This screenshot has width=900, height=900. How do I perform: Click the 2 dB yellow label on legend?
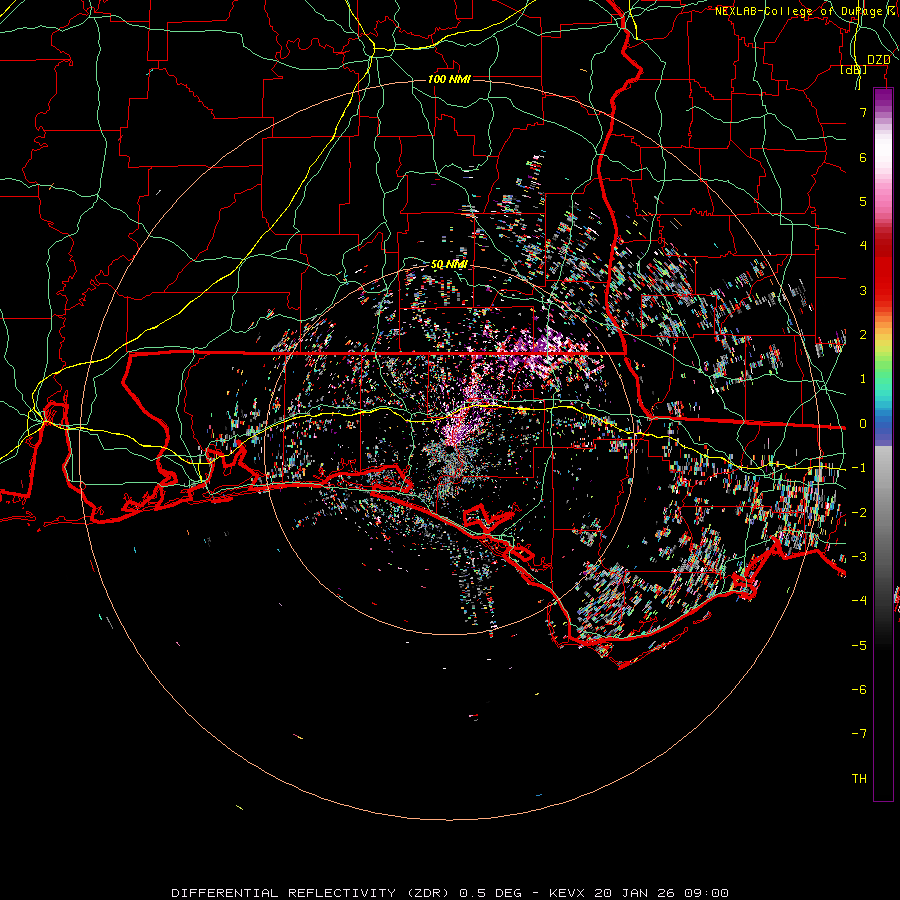(x=863, y=335)
